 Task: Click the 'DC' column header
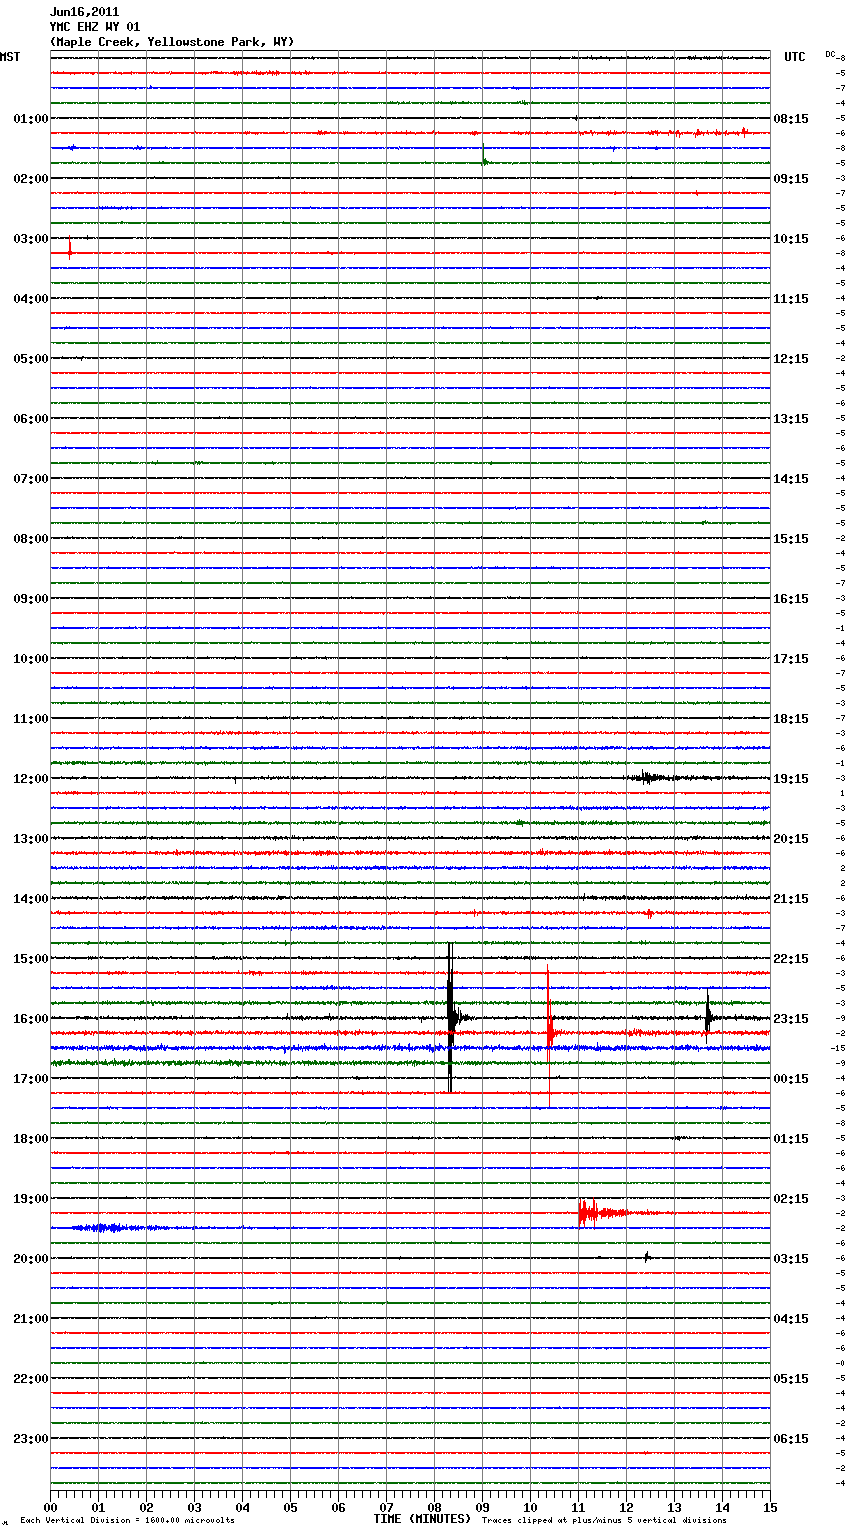830,54
